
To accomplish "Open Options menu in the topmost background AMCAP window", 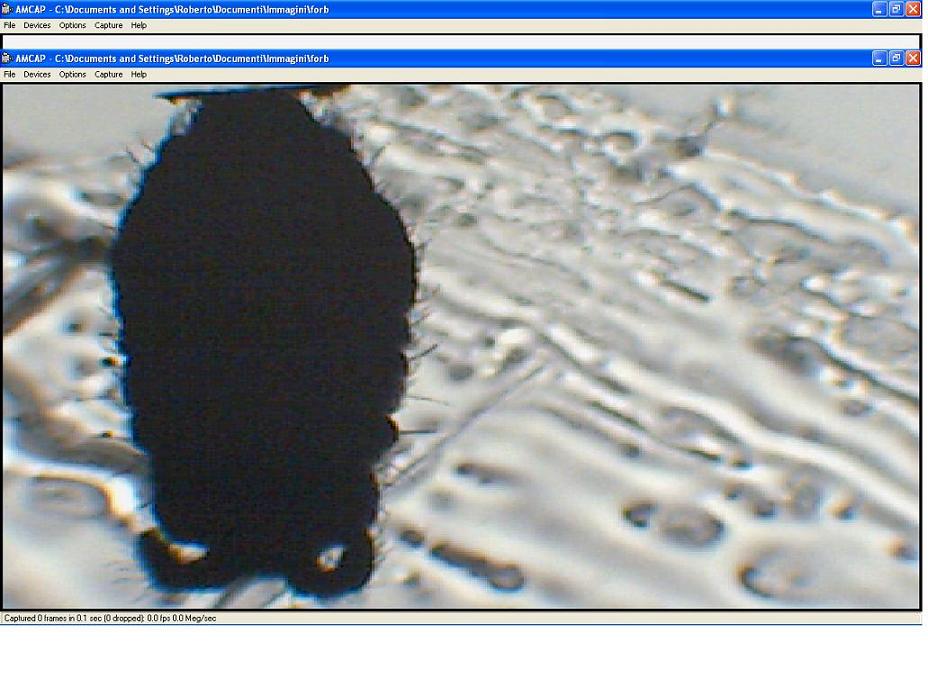I will (x=72, y=25).
